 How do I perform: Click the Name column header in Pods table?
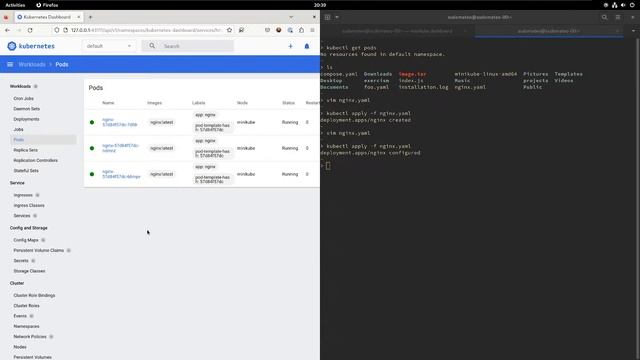pos(108,103)
